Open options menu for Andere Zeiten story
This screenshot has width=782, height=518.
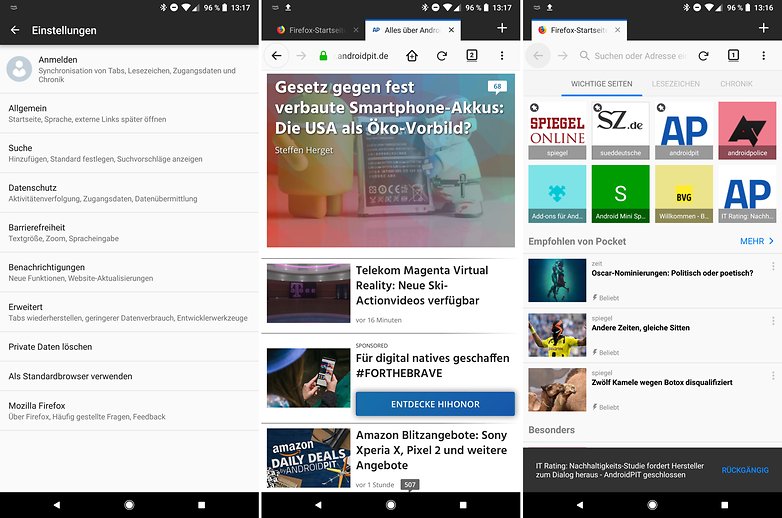(x=773, y=321)
